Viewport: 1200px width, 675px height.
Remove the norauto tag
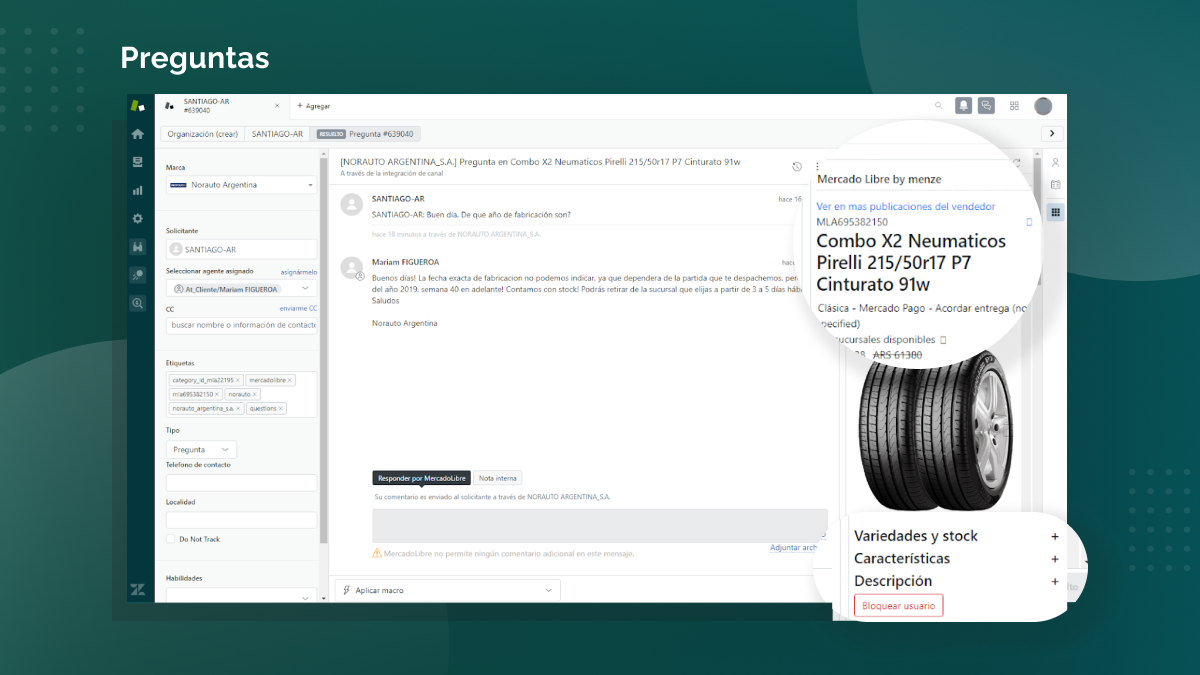pyautogui.click(x=255, y=394)
